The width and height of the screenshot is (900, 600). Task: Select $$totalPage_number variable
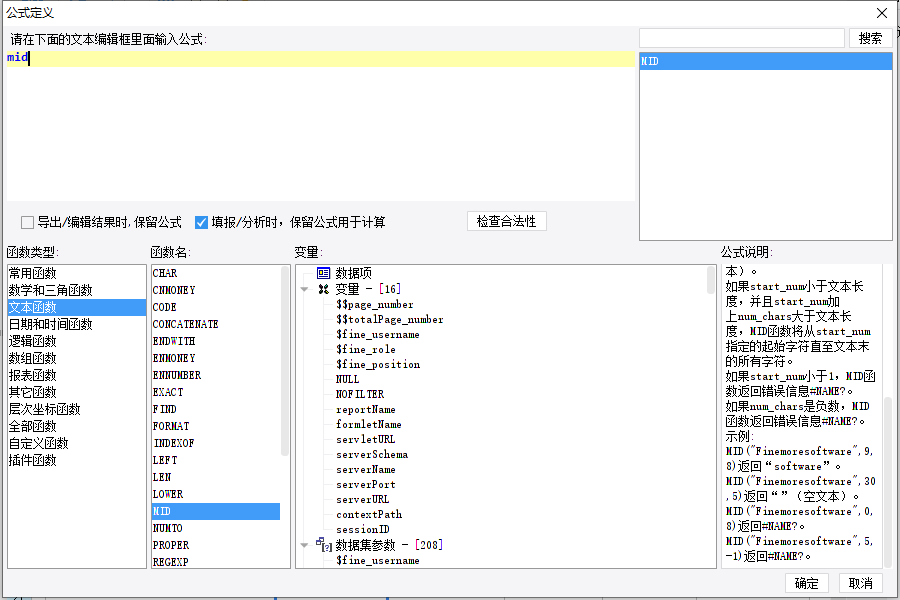(390, 319)
